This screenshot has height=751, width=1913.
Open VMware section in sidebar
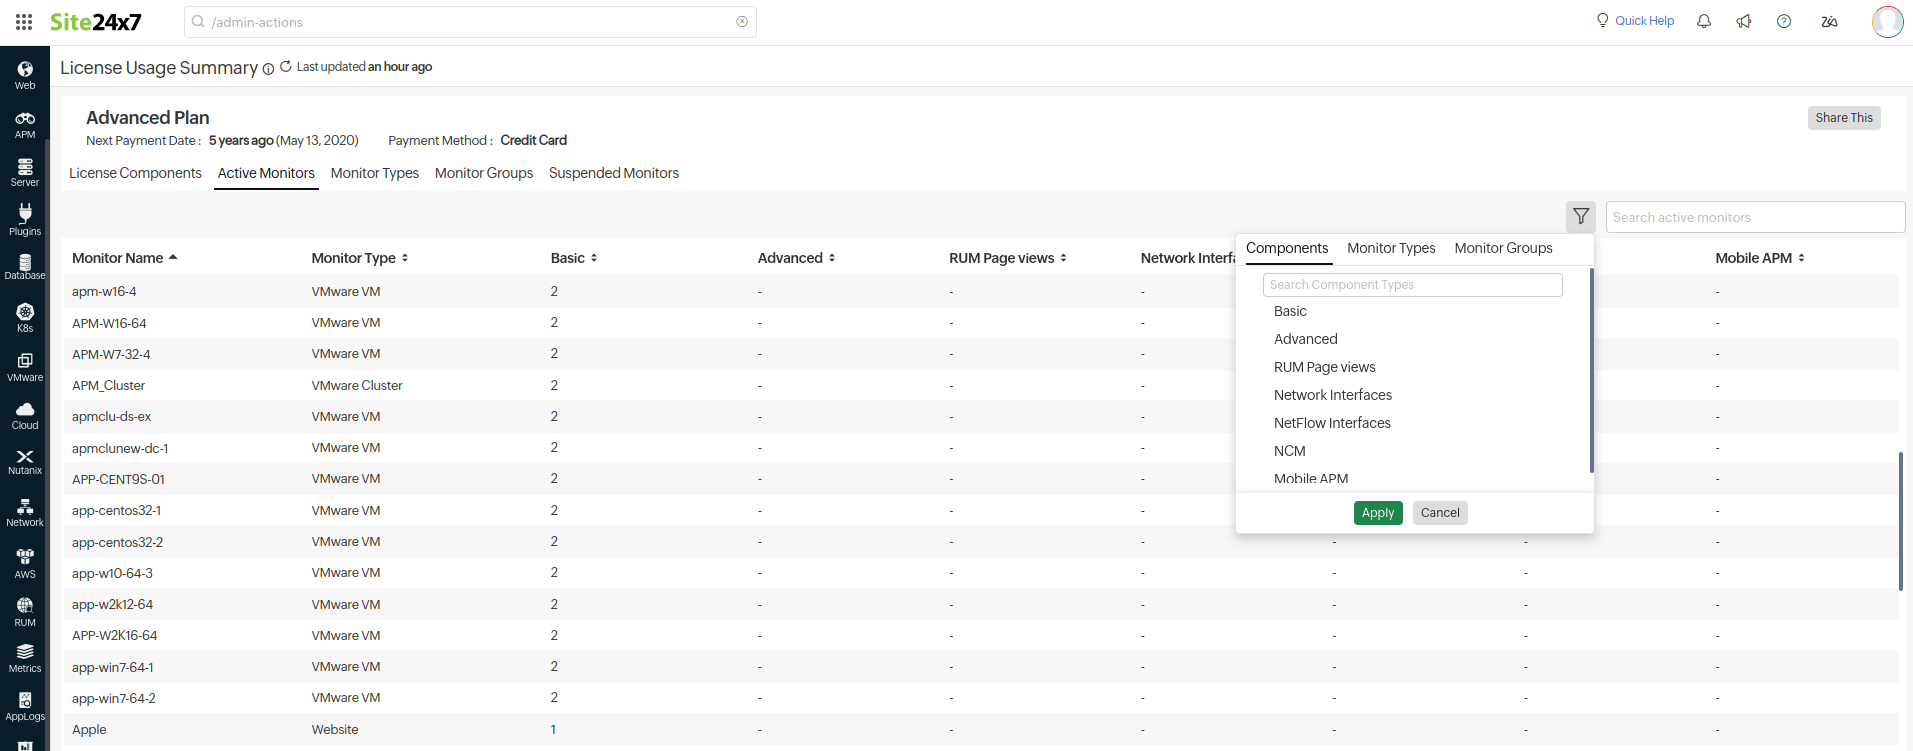pyautogui.click(x=25, y=367)
